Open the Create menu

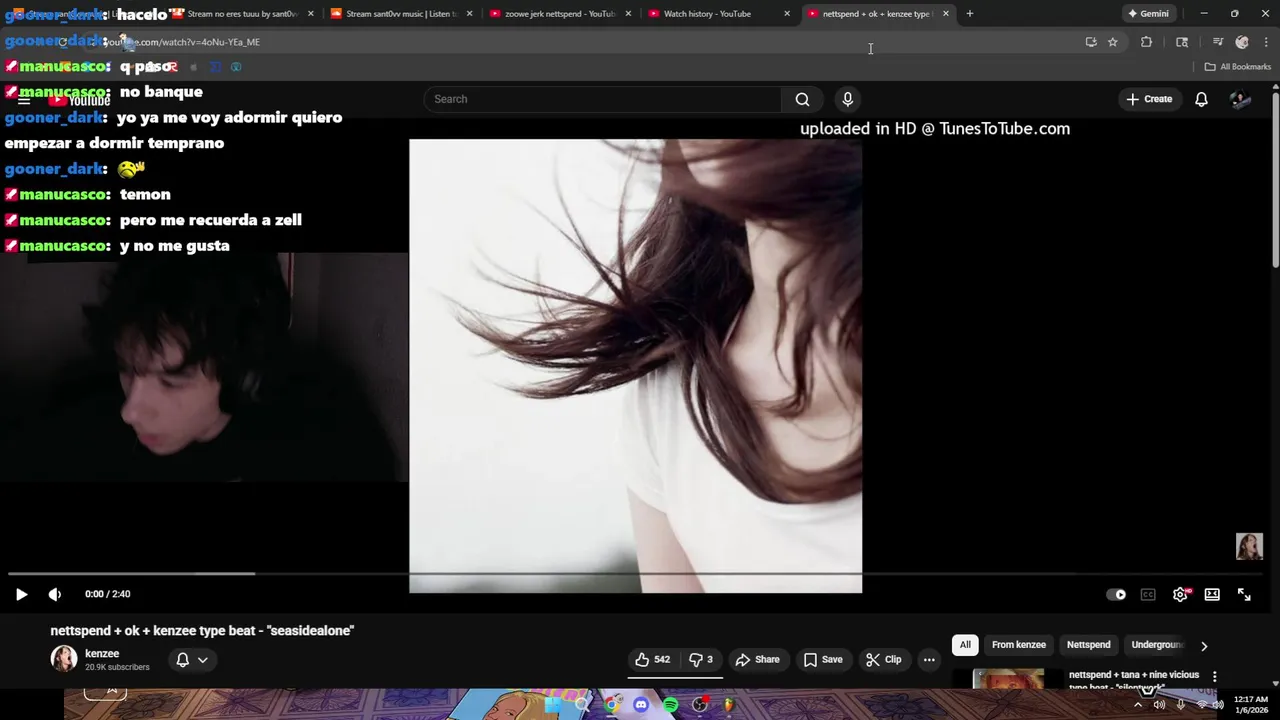coord(1148,99)
